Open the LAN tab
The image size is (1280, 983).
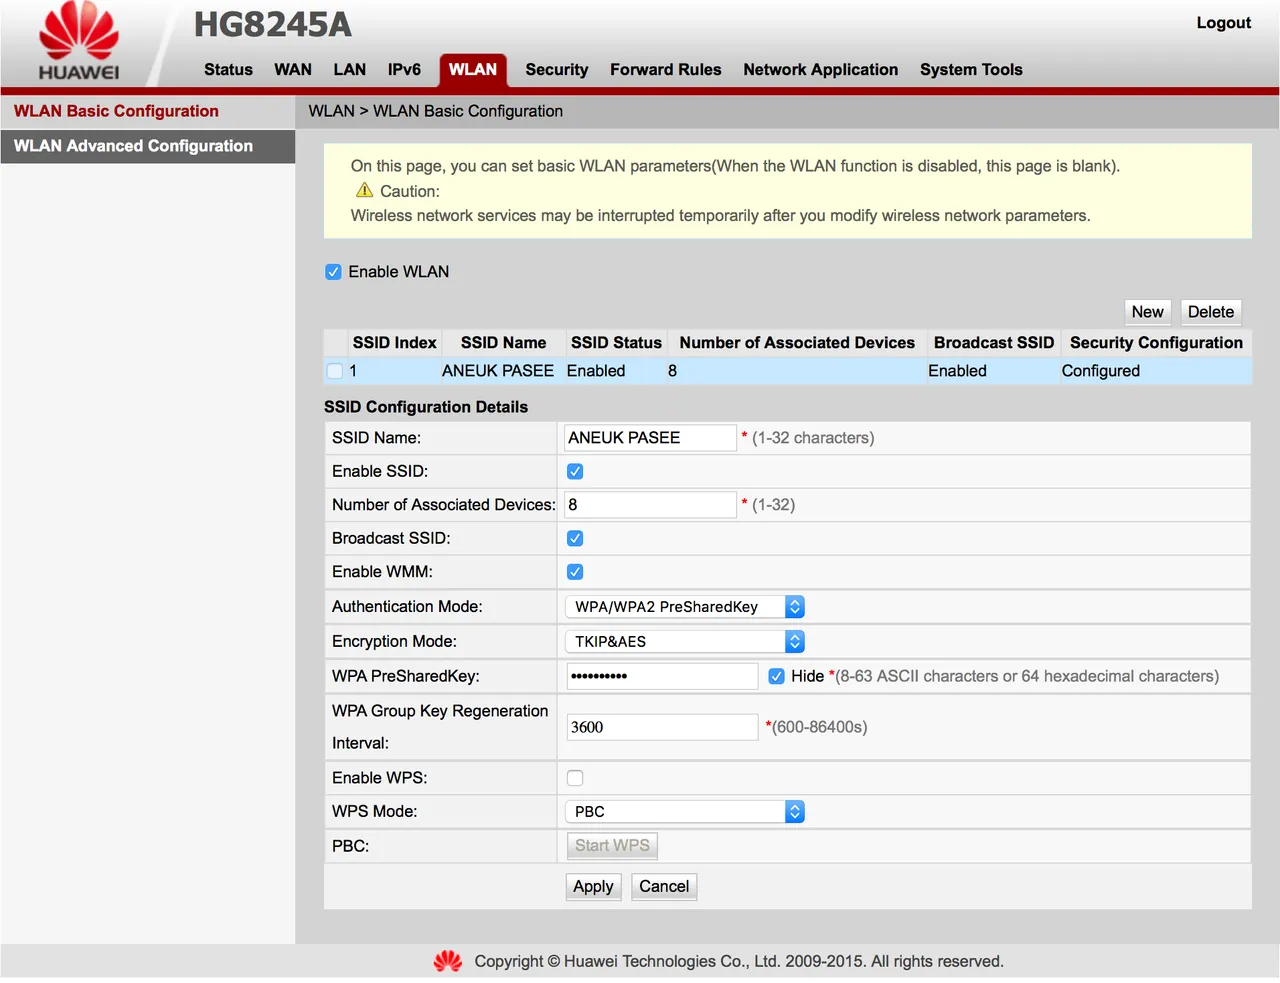point(349,70)
